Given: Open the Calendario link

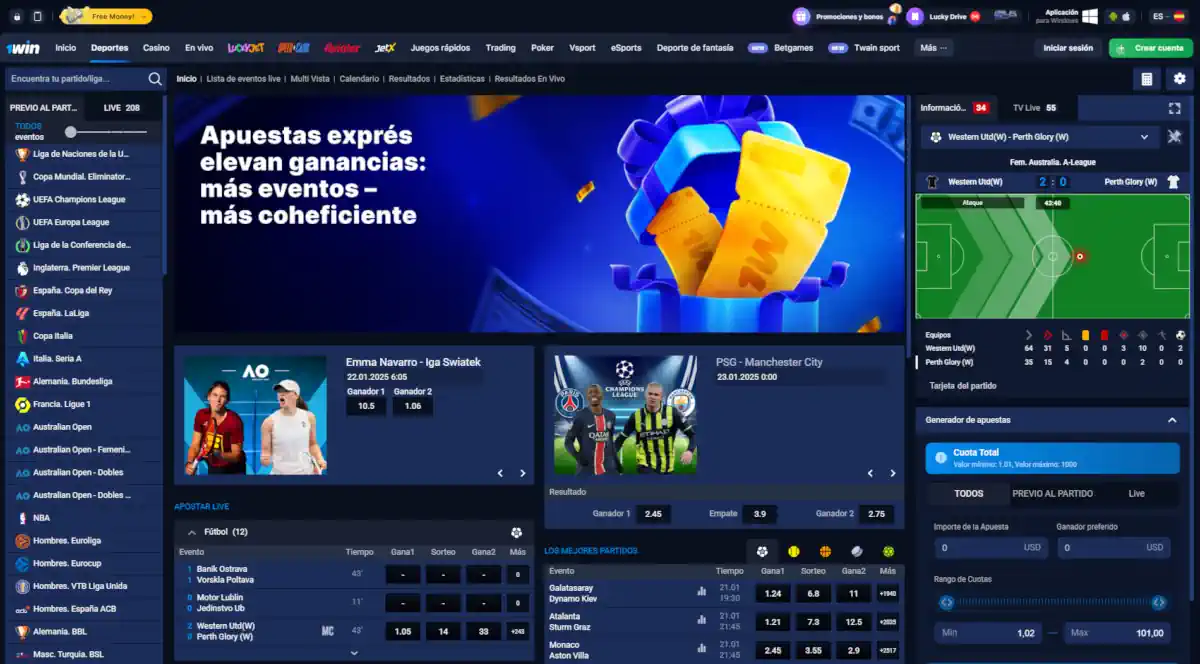Looking at the screenshot, I should tap(359, 79).
